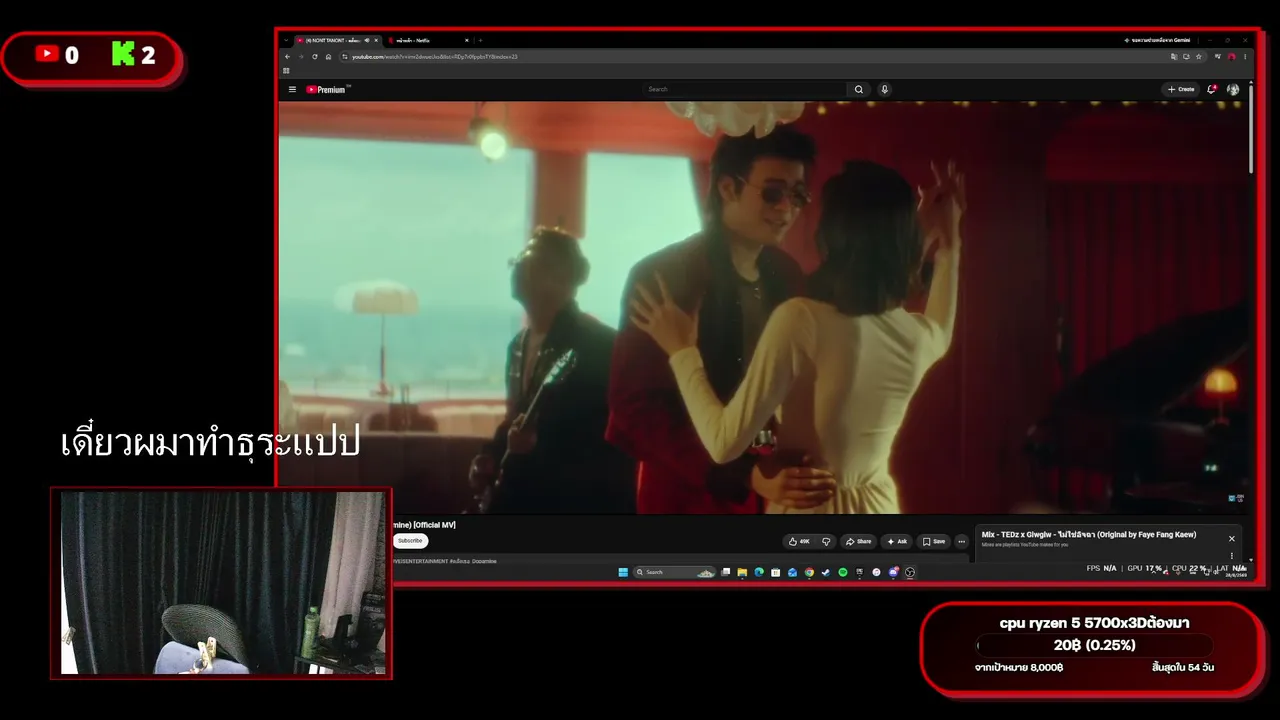Close the Netflix tab
The width and height of the screenshot is (1280, 720).
tap(466, 40)
